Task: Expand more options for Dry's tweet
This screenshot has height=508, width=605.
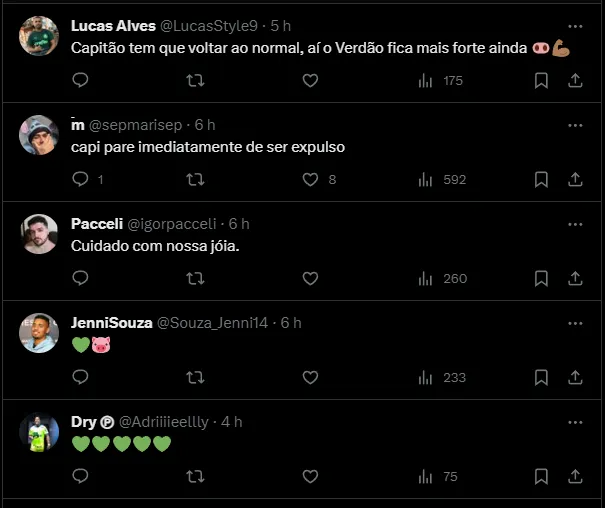Action: pyautogui.click(x=574, y=422)
